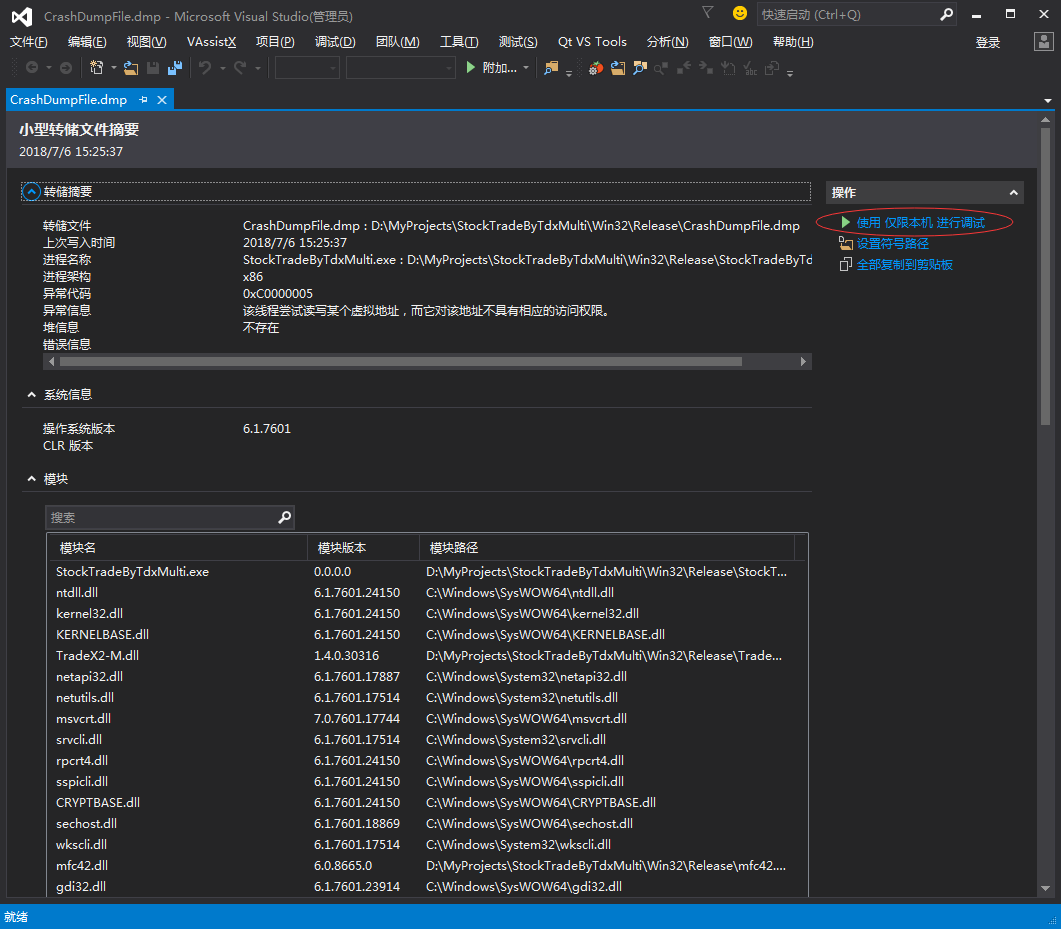Click the 模块名 column header
This screenshot has width=1061, height=929.
[178, 547]
